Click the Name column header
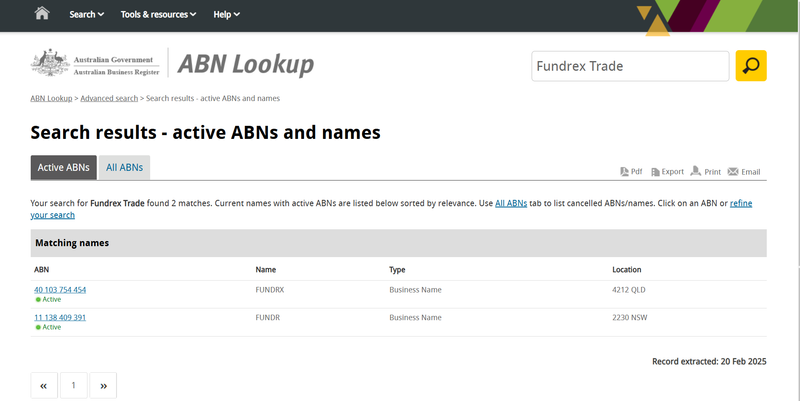The width and height of the screenshot is (800, 401). (x=266, y=269)
